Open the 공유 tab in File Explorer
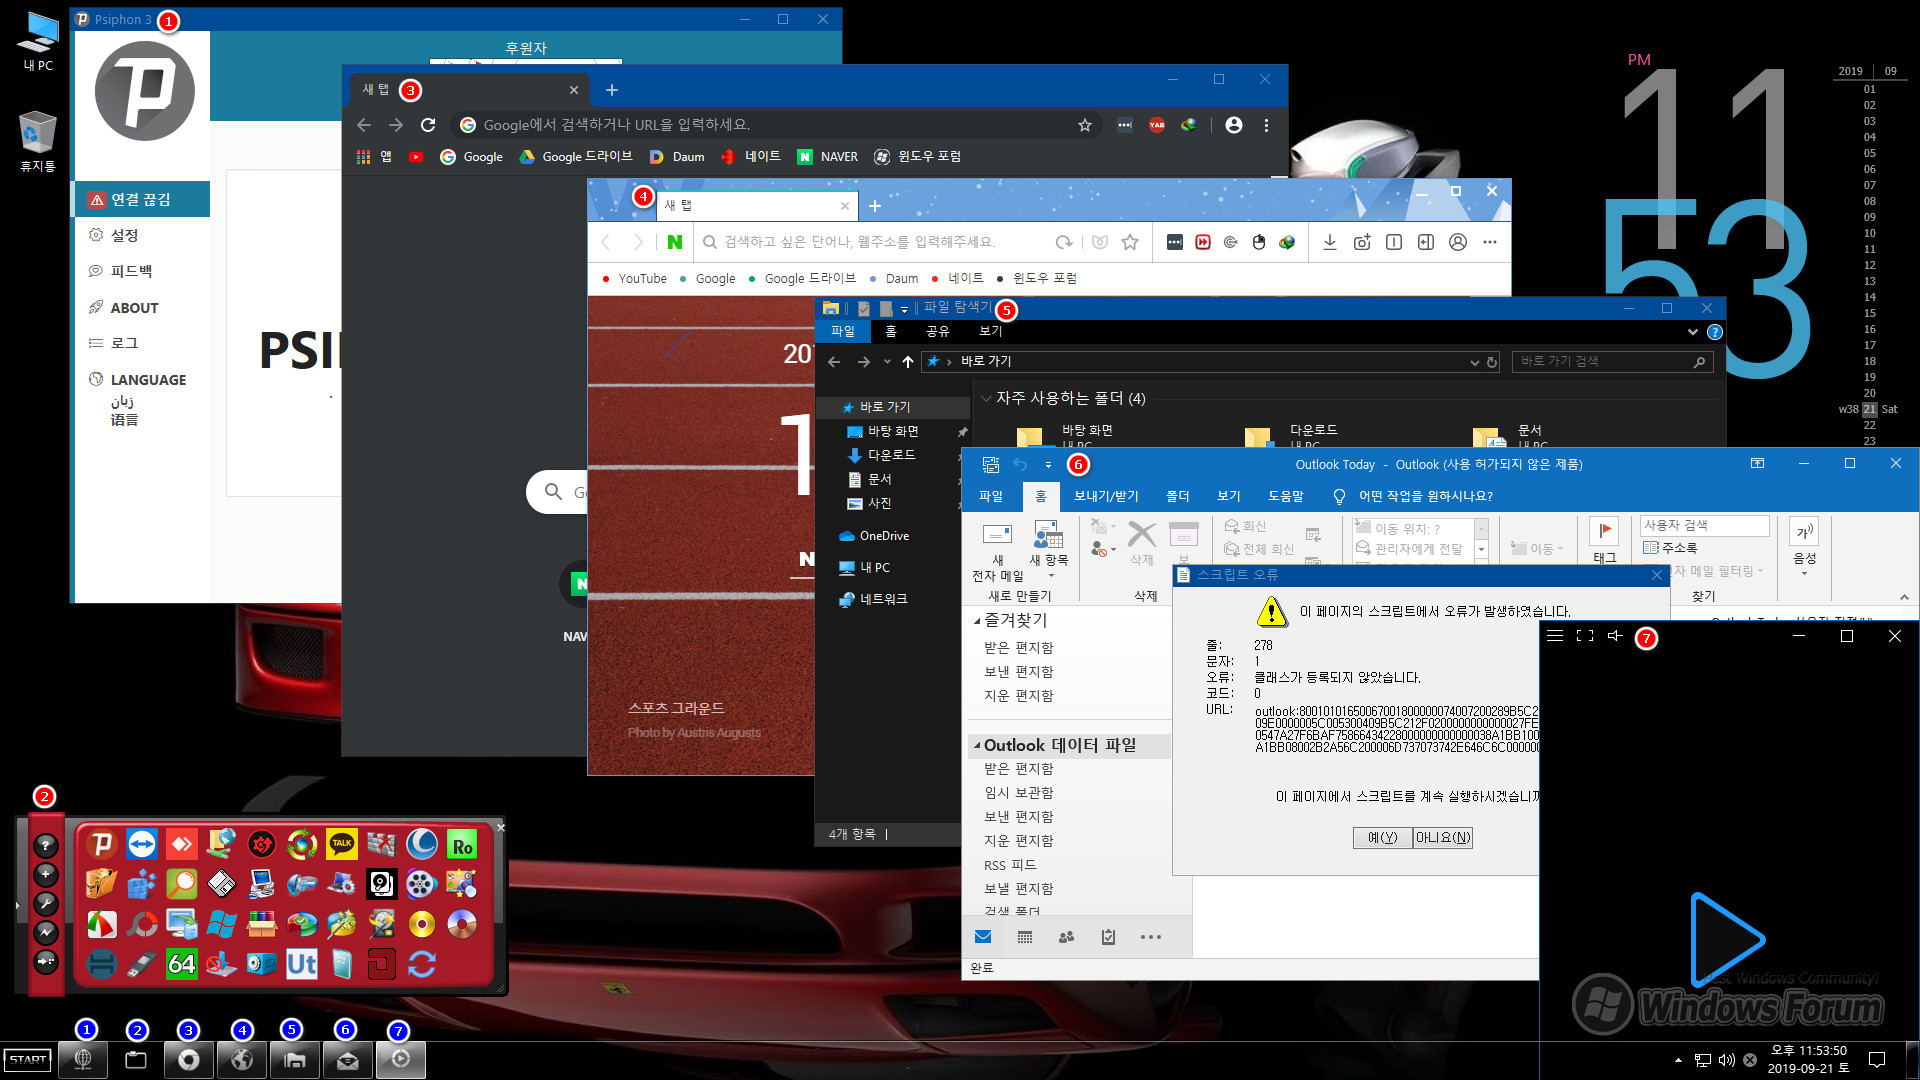This screenshot has height=1080, width=1920. (x=937, y=331)
